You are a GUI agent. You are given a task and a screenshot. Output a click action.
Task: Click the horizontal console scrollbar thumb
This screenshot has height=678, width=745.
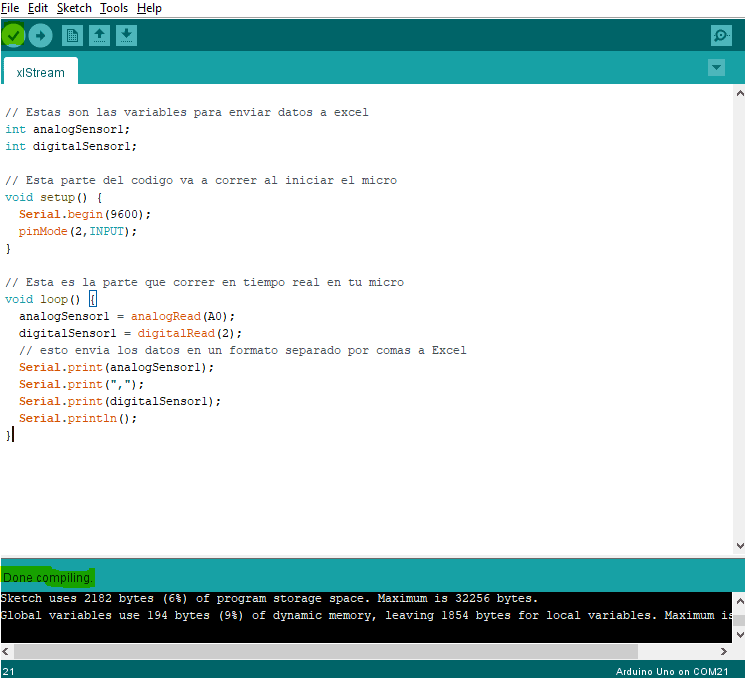click(x=326, y=651)
